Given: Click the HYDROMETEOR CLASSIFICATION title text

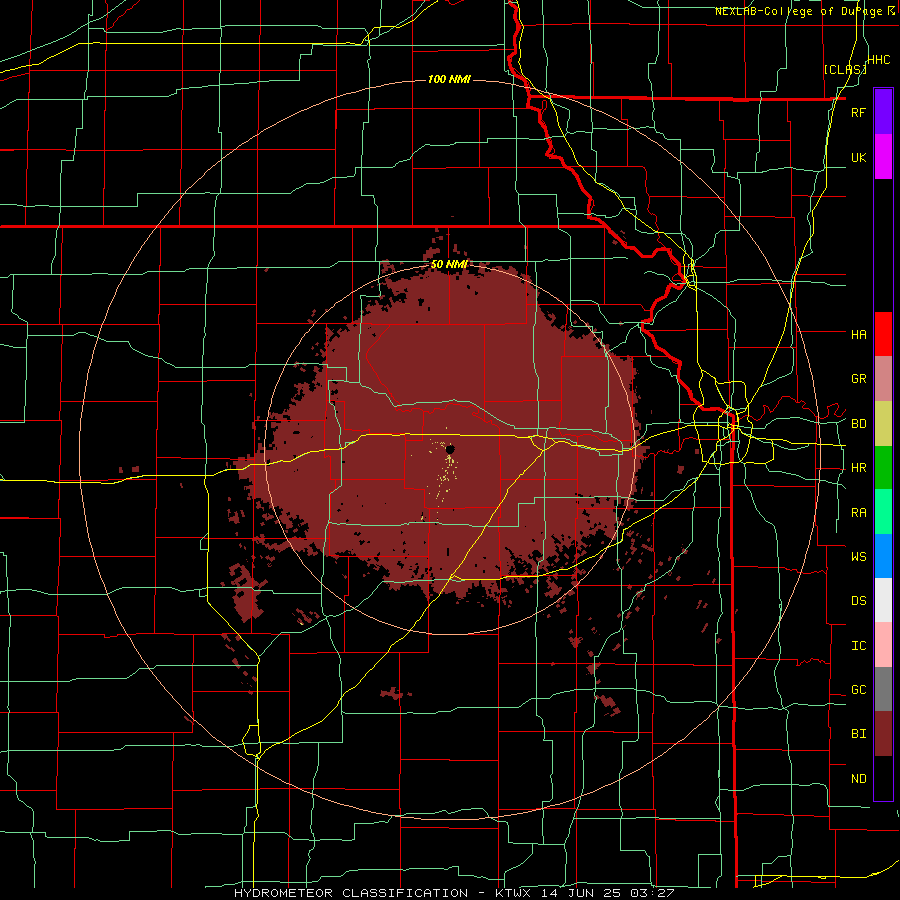Looking at the screenshot, I should click(351, 893).
